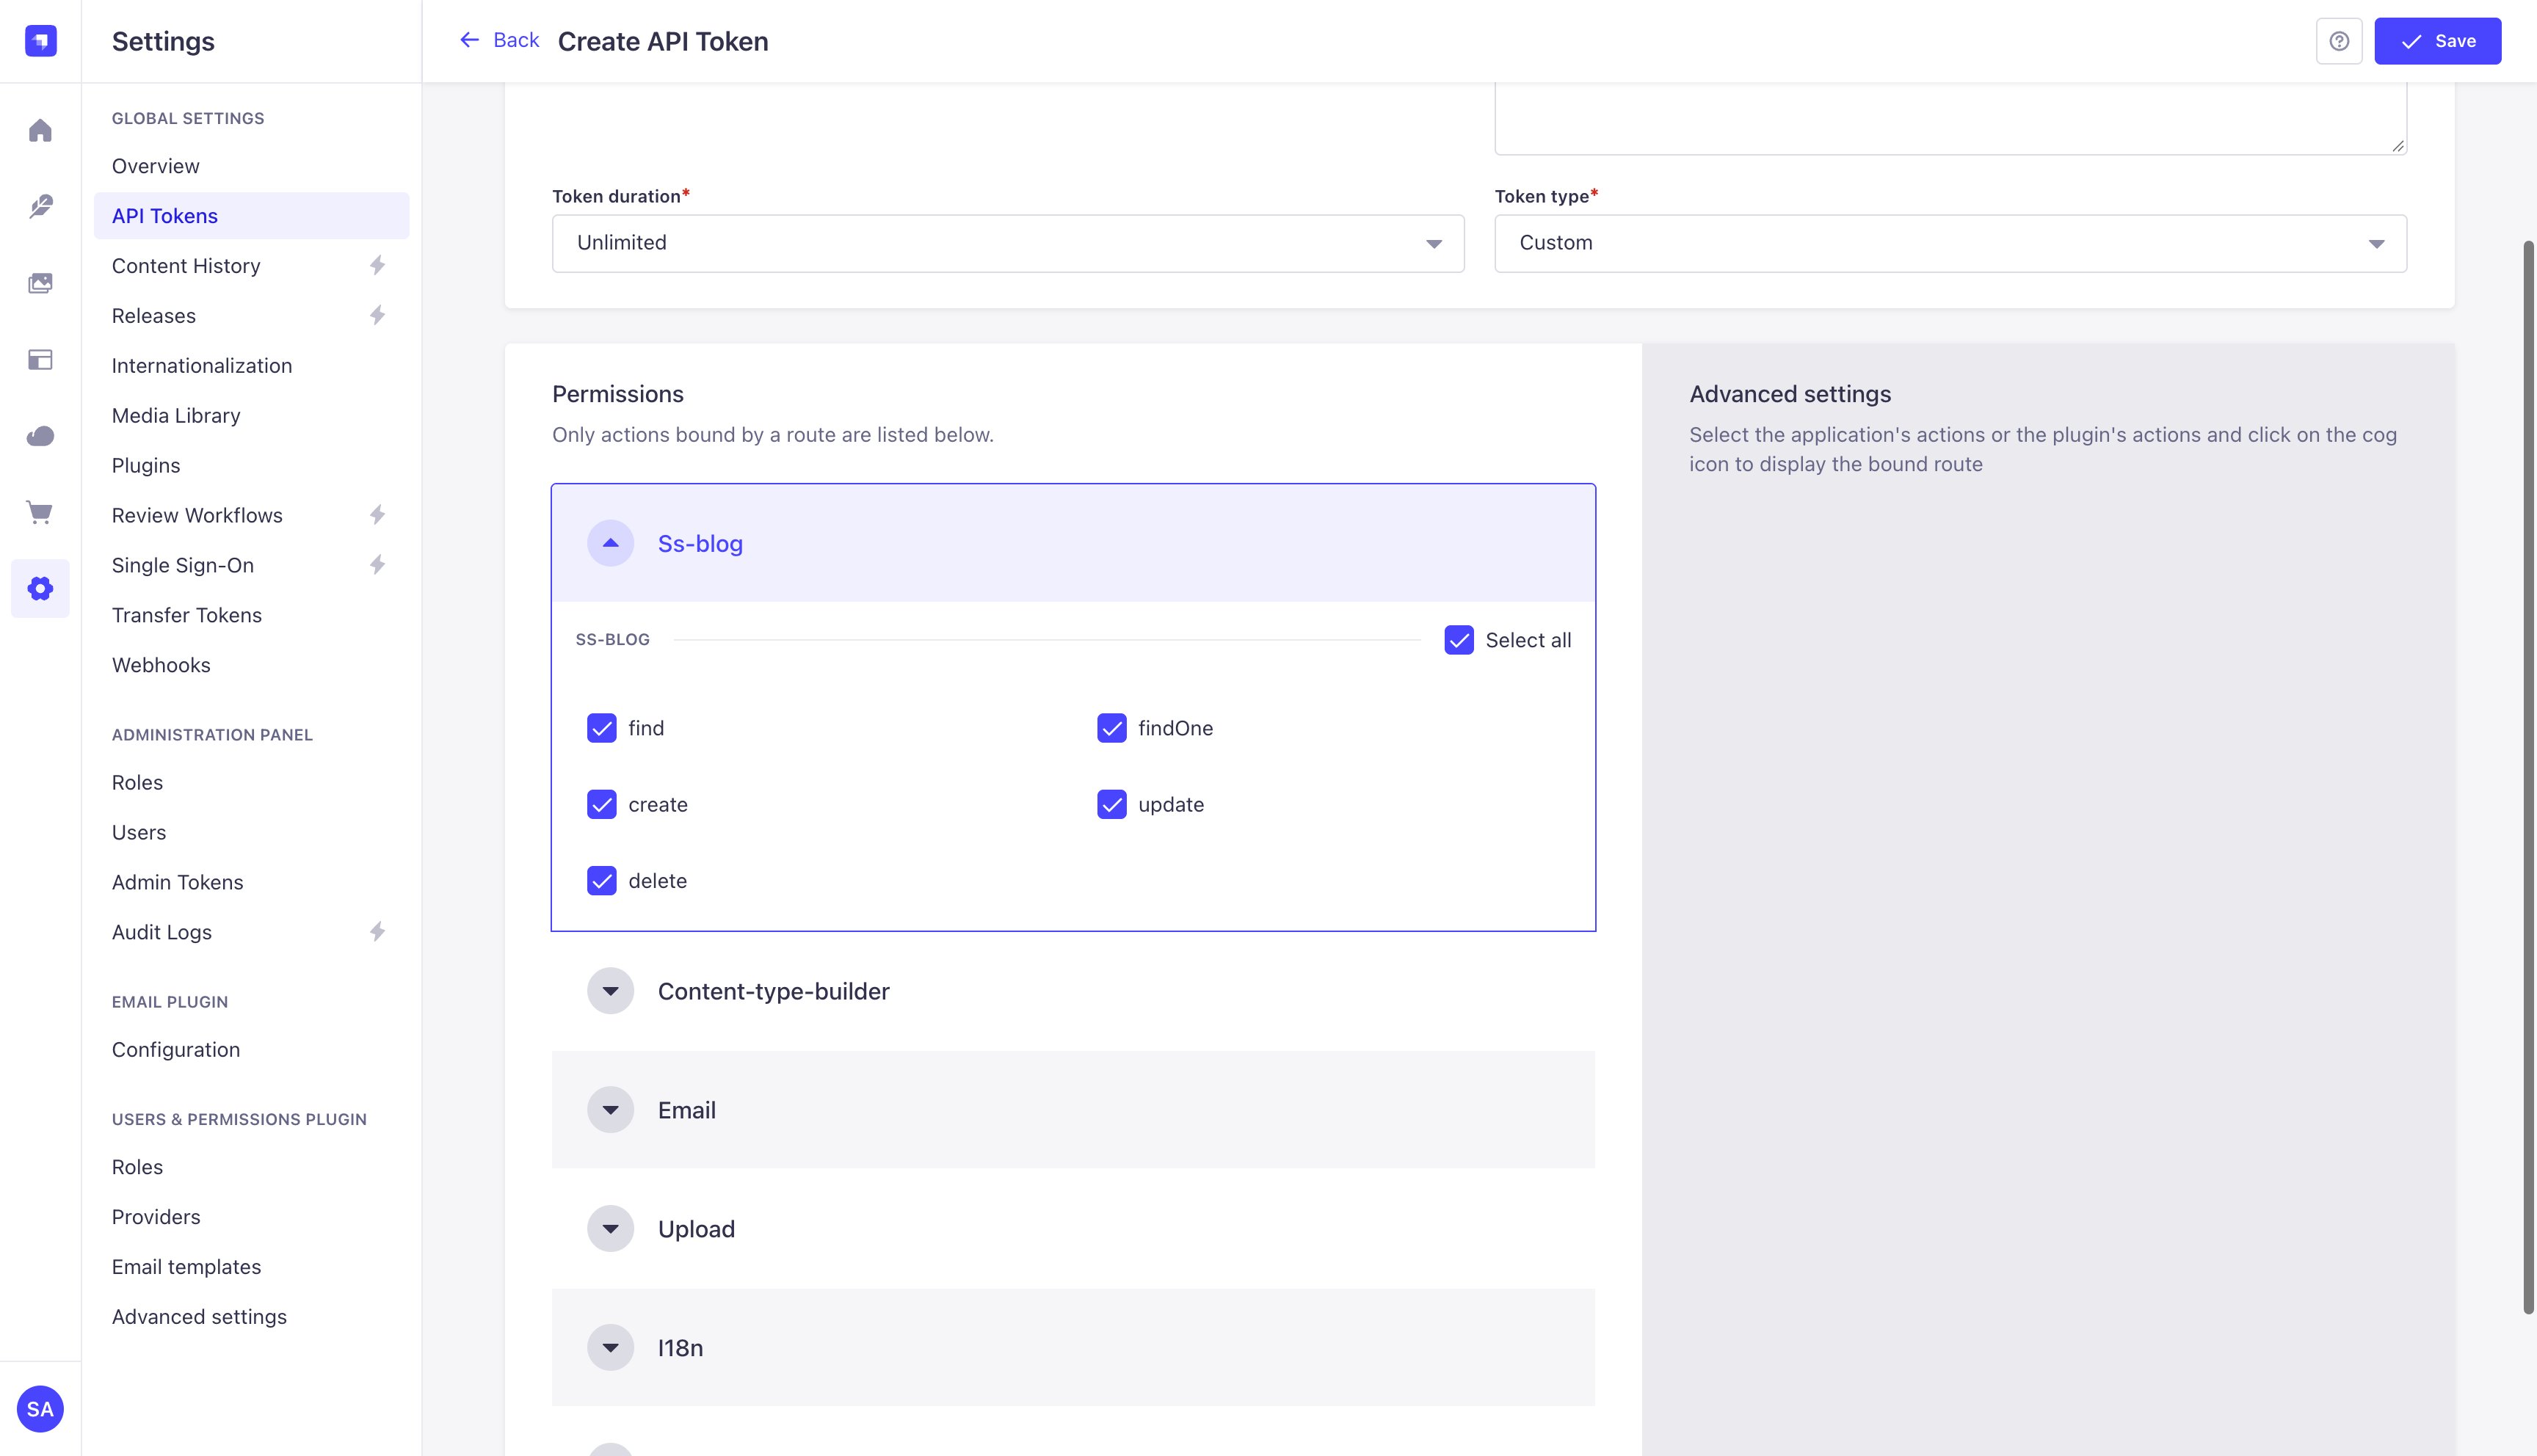Viewport: 2537px width, 1456px height.
Task: Click the help question mark icon
Action: coord(2339,41)
